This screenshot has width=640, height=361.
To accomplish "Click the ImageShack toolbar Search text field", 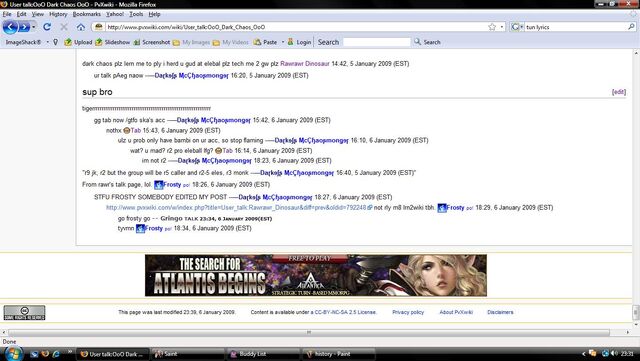I will [377, 42].
